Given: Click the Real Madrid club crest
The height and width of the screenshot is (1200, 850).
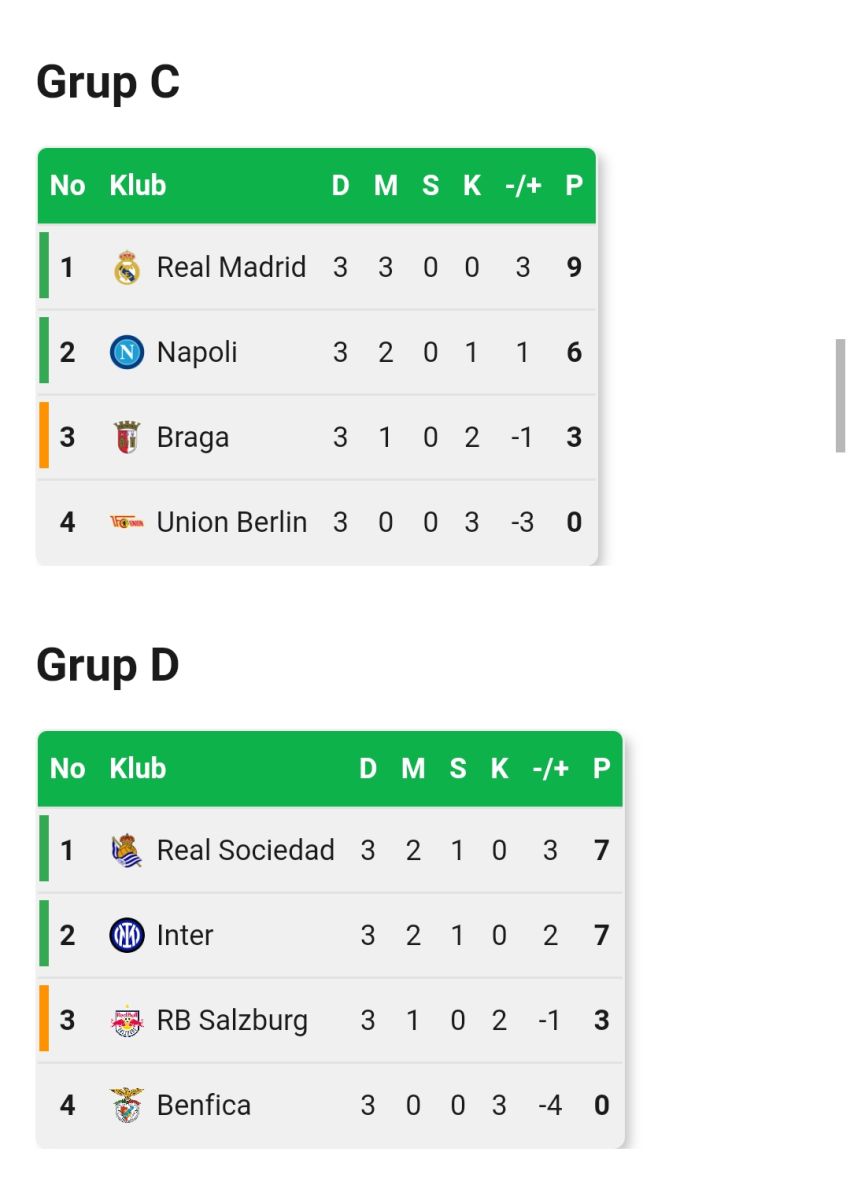Looking at the screenshot, I should [x=127, y=268].
